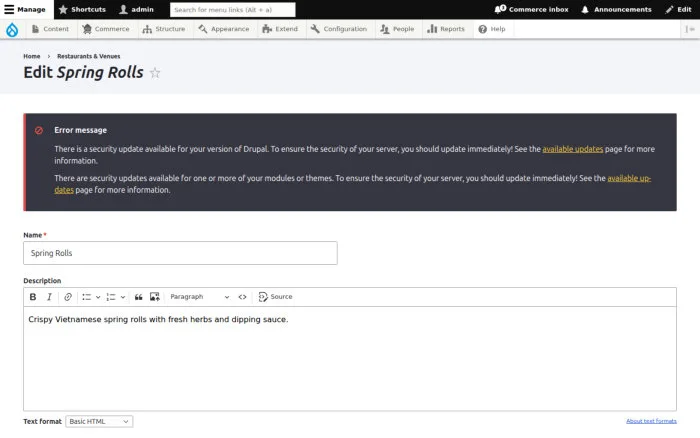
Task: Open the Content admin menu
Action: click(50, 29)
